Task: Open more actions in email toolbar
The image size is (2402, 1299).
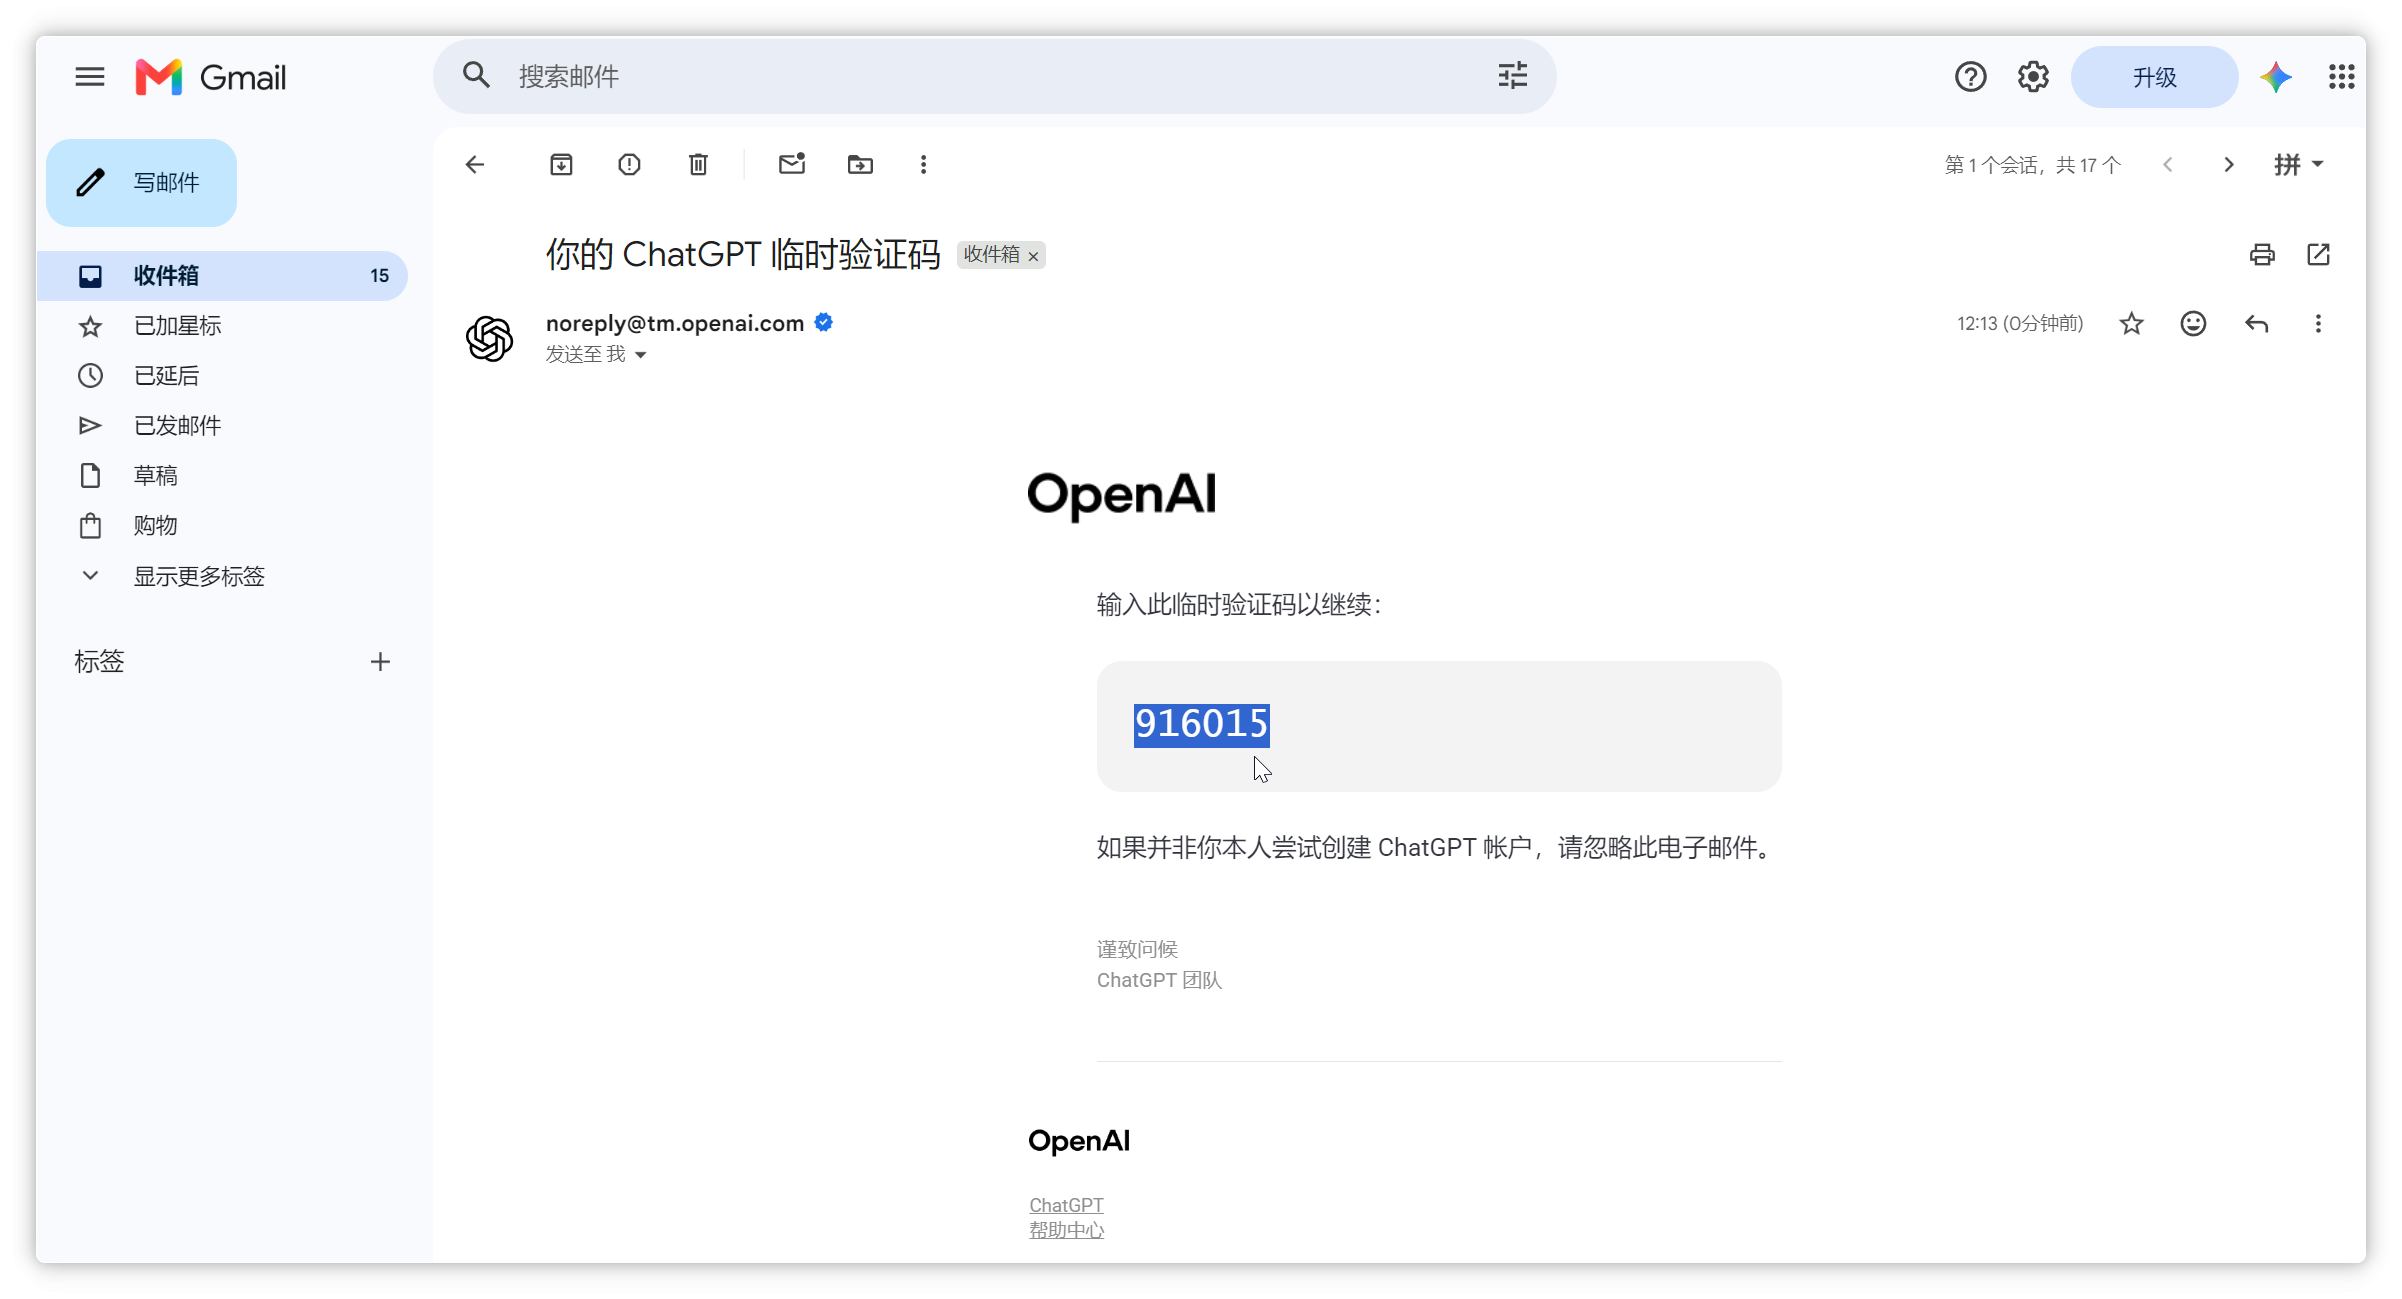Action: 923,165
